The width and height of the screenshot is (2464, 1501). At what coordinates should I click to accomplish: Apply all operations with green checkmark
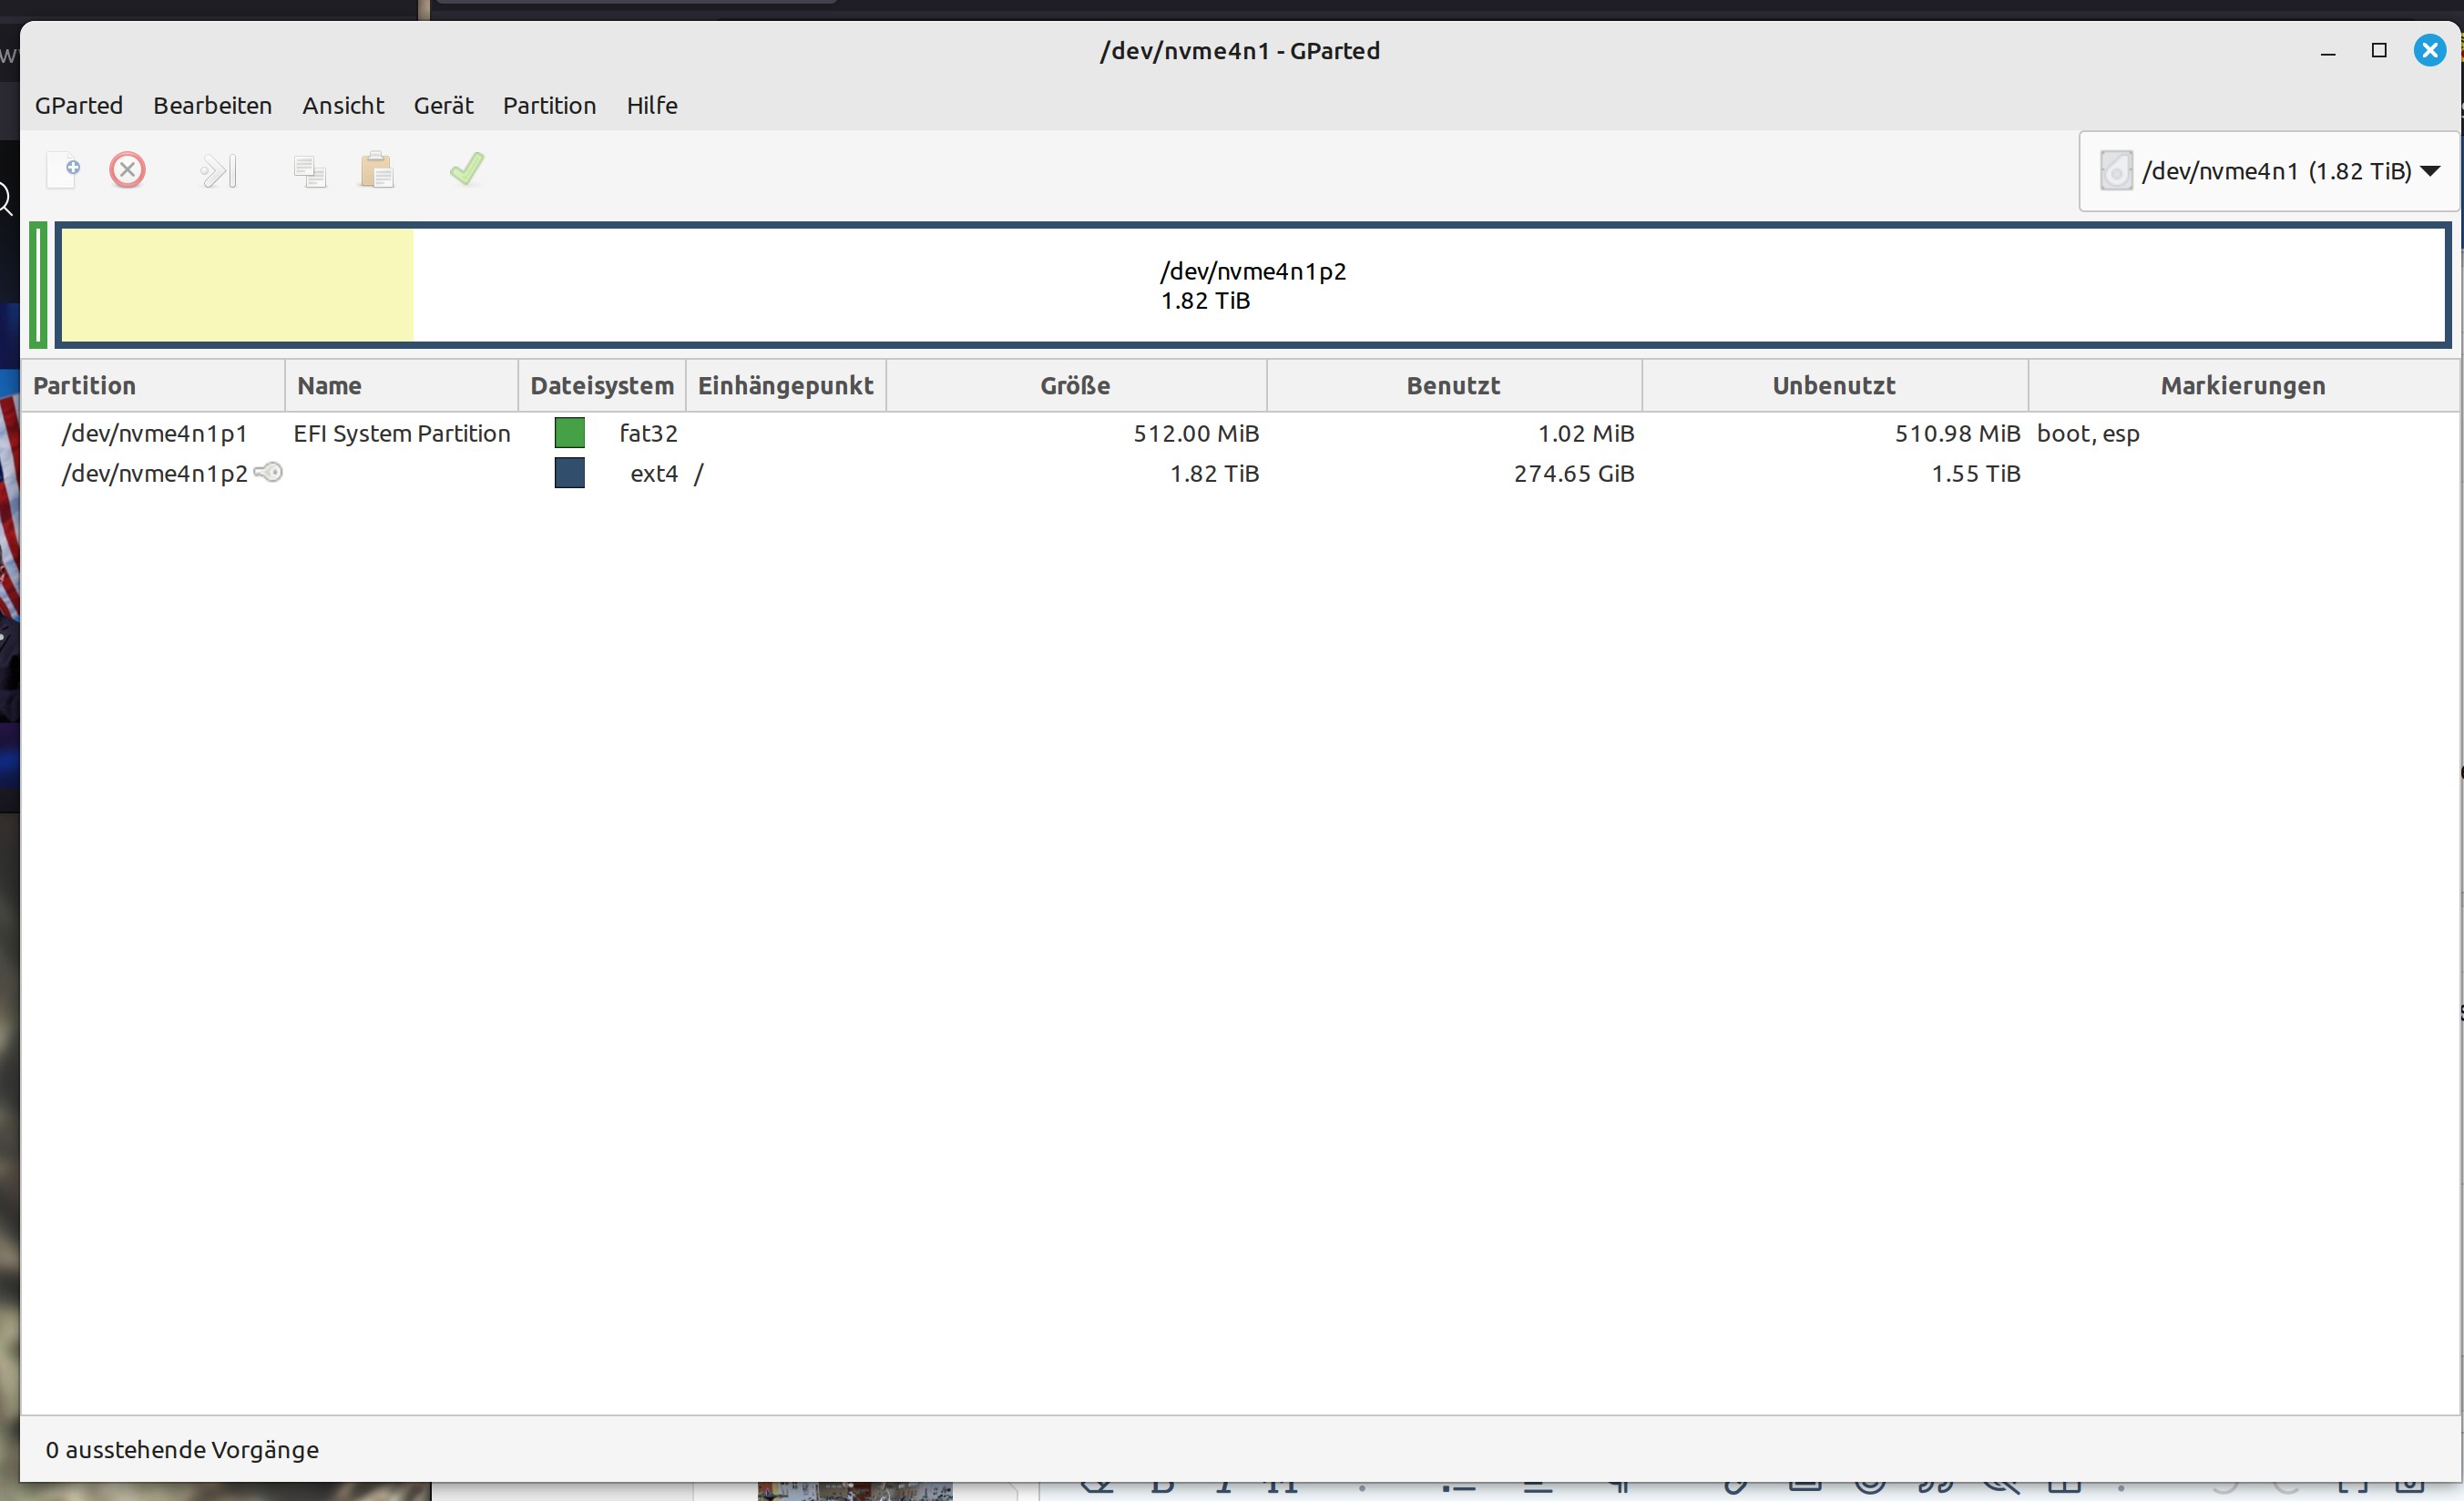(466, 169)
